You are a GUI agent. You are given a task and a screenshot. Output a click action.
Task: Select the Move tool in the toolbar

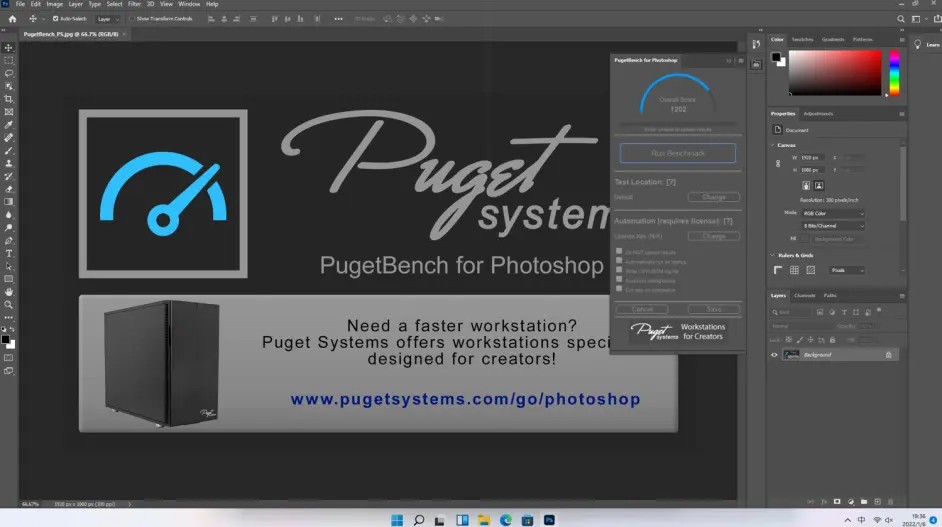coord(8,47)
